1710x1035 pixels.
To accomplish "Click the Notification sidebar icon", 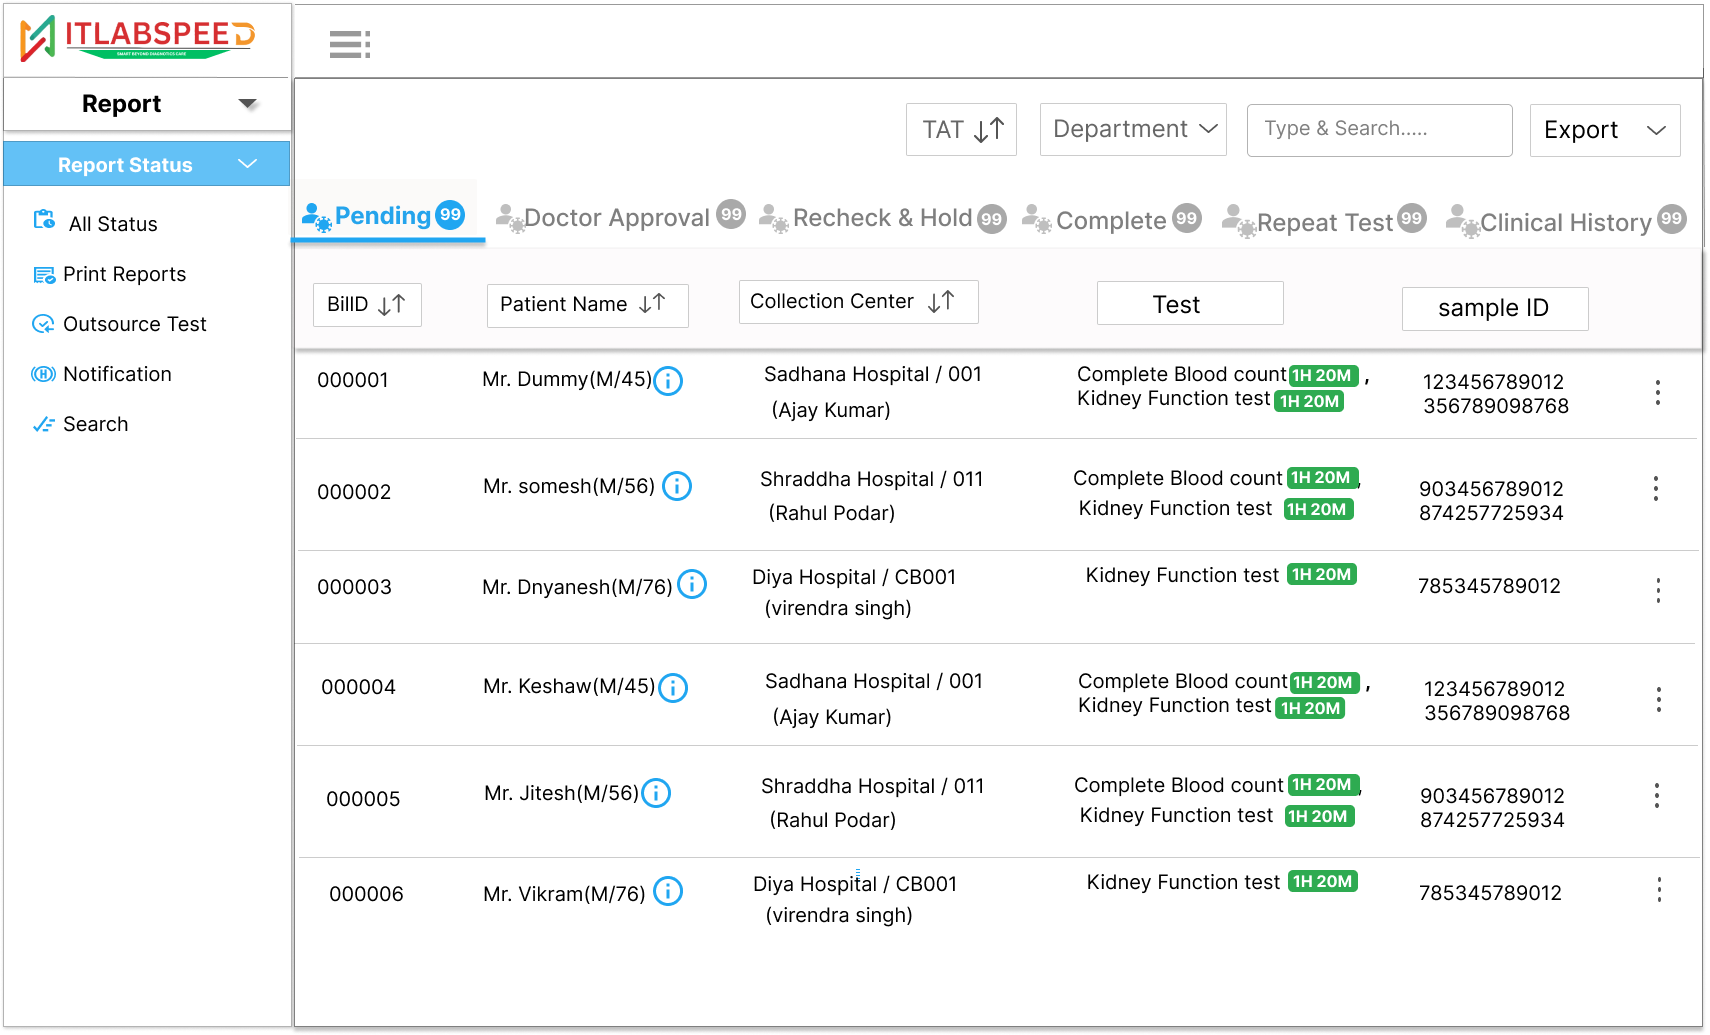I will point(43,374).
